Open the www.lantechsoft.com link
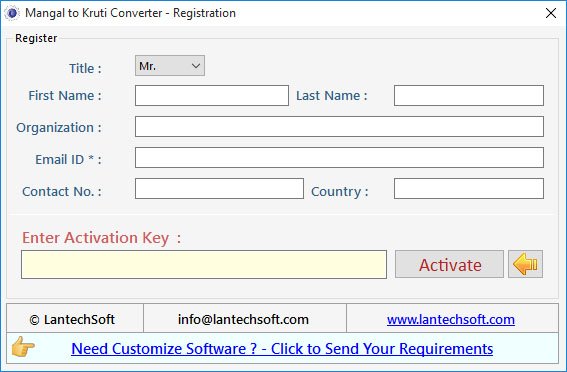This screenshot has height=372, width=567. (x=451, y=320)
